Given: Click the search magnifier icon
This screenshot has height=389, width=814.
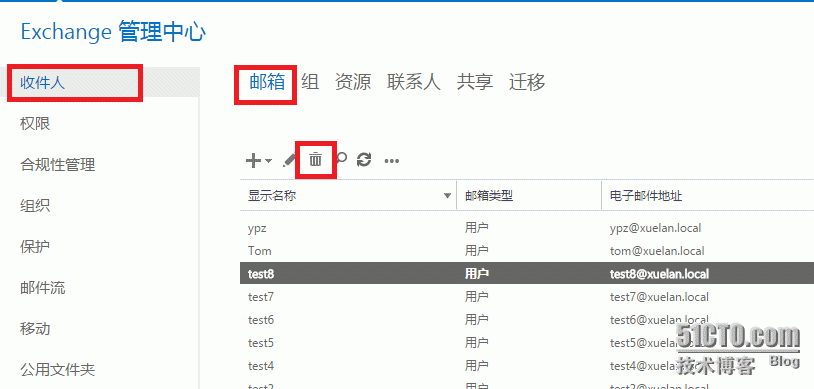Looking at the screenshot, I should coord(341,159).
